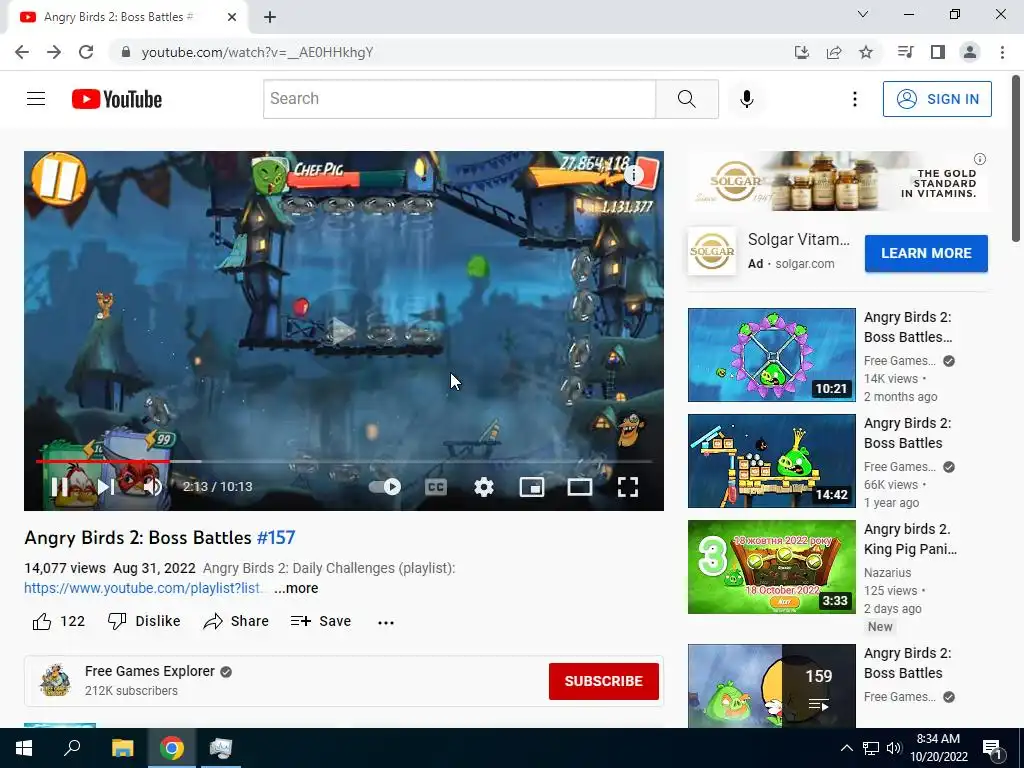
Task: Open the youtube.com playlist link
Action: [x=143, y=588]
